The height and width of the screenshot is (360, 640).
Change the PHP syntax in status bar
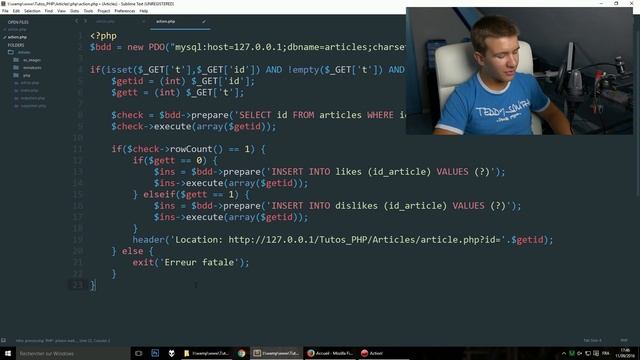[624, 340]
